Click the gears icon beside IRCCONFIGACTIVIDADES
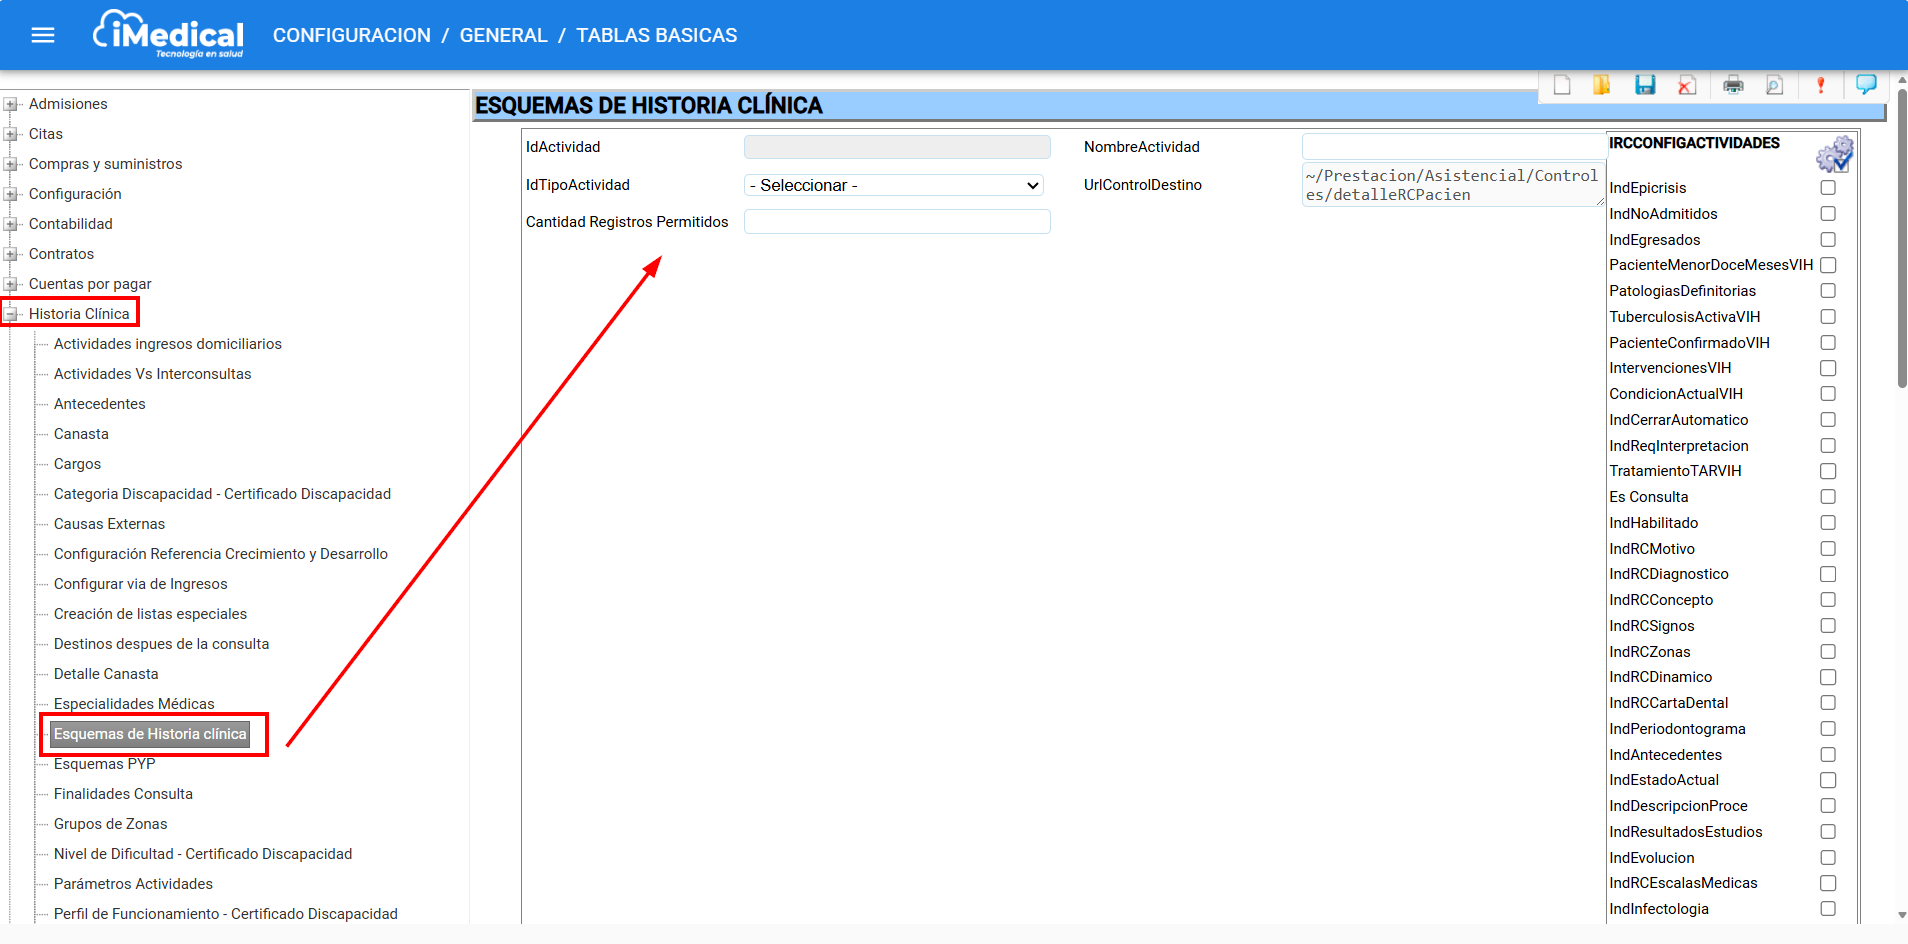1908x944 pixels. click(x=1834, y=155)
